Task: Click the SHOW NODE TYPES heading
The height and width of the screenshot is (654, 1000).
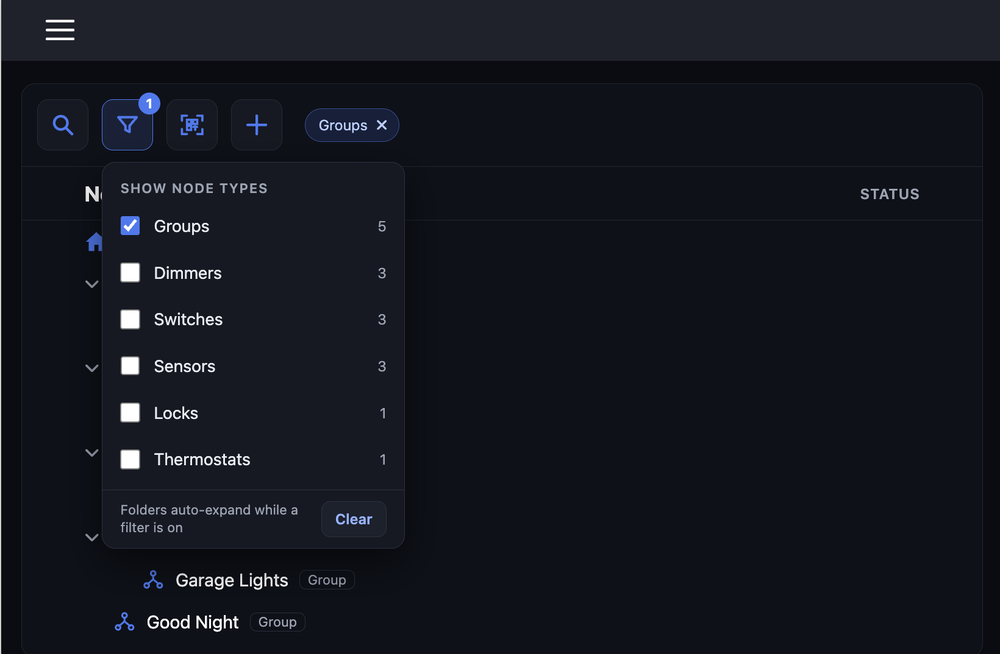Action: click(x=194, y=188)
